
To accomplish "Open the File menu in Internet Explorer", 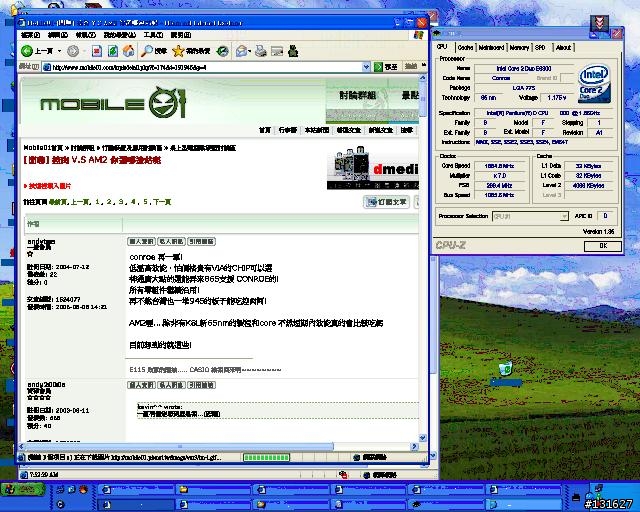I will click(x=31, y=35).
